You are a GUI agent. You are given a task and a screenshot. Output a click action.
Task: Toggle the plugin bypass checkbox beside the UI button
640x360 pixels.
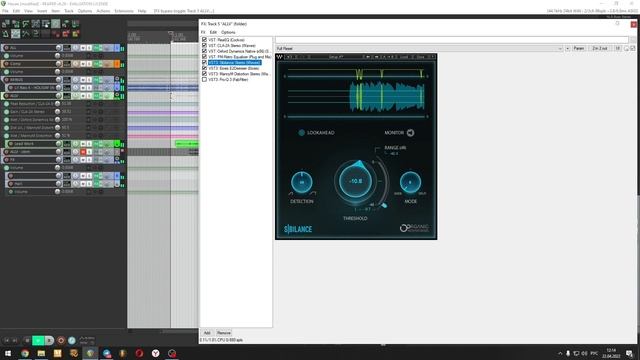click(x=633, y=49)
